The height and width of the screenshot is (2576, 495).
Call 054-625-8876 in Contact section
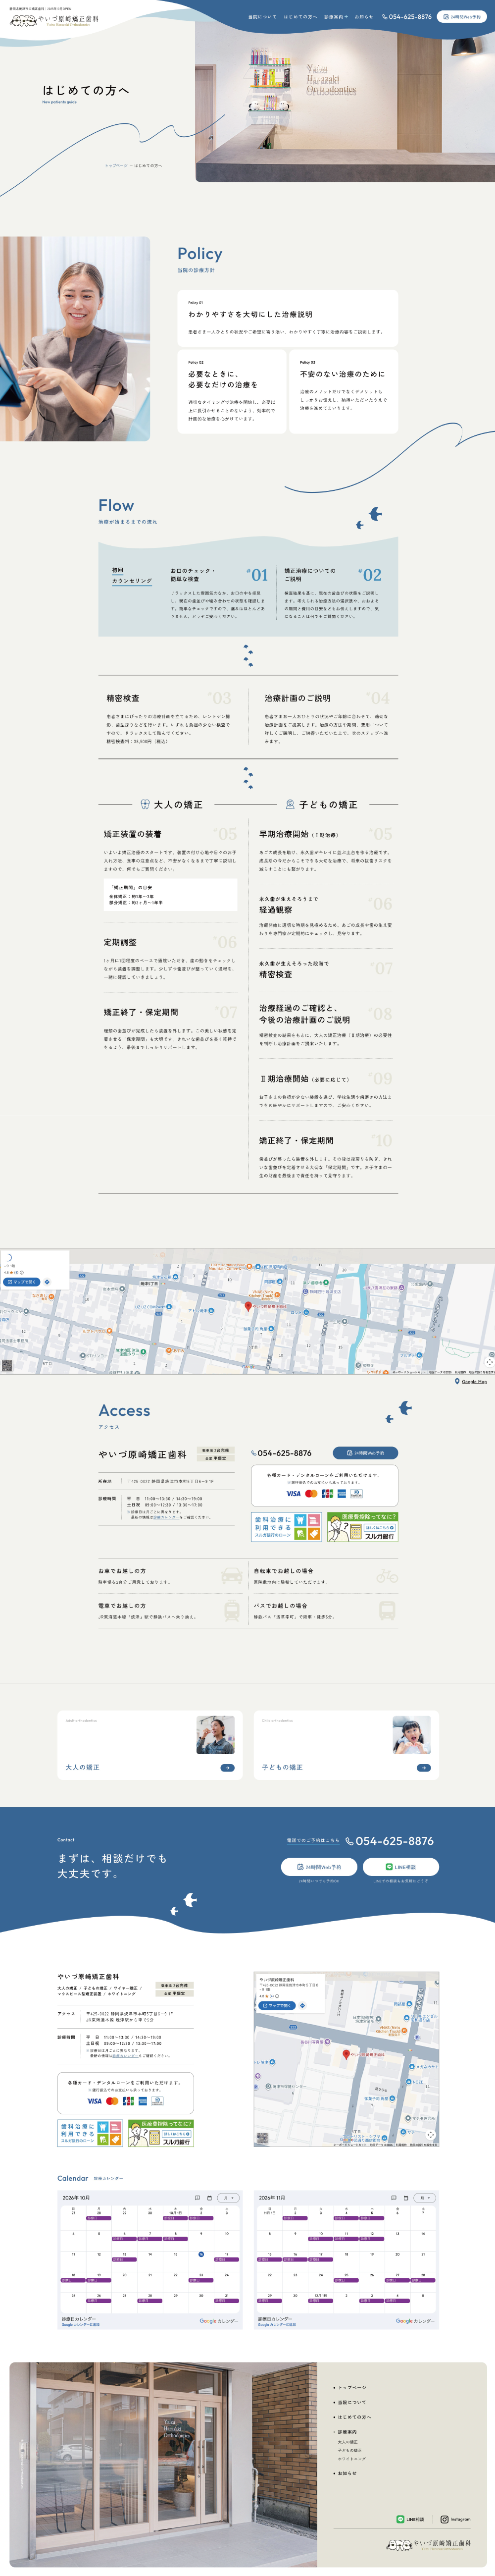pyautogui.click(x=389, y=1841)
